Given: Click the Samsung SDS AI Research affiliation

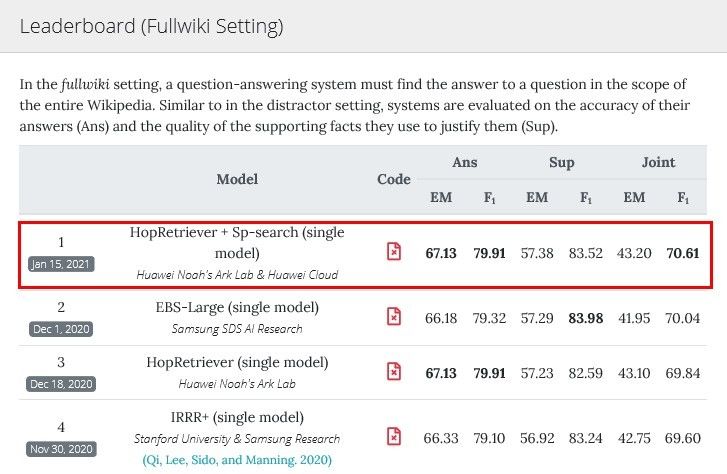Looking at the screenshot, I should pyautogui.click(x=237, y=328).
